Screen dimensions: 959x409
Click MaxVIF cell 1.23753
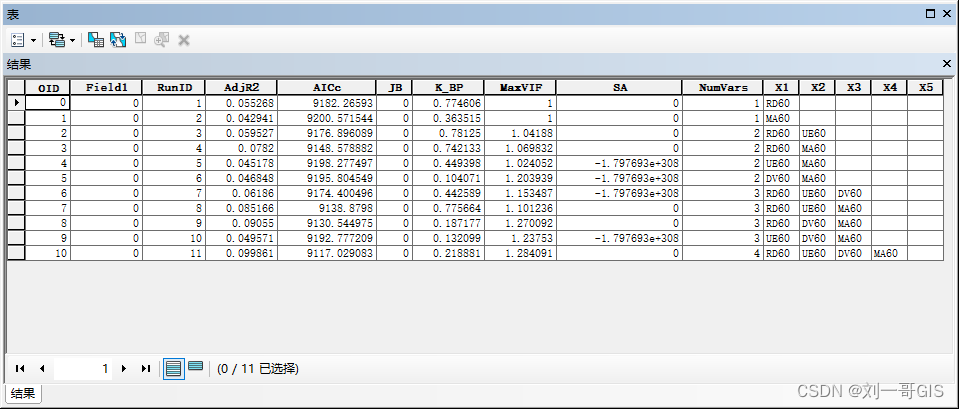coord(520,238)
